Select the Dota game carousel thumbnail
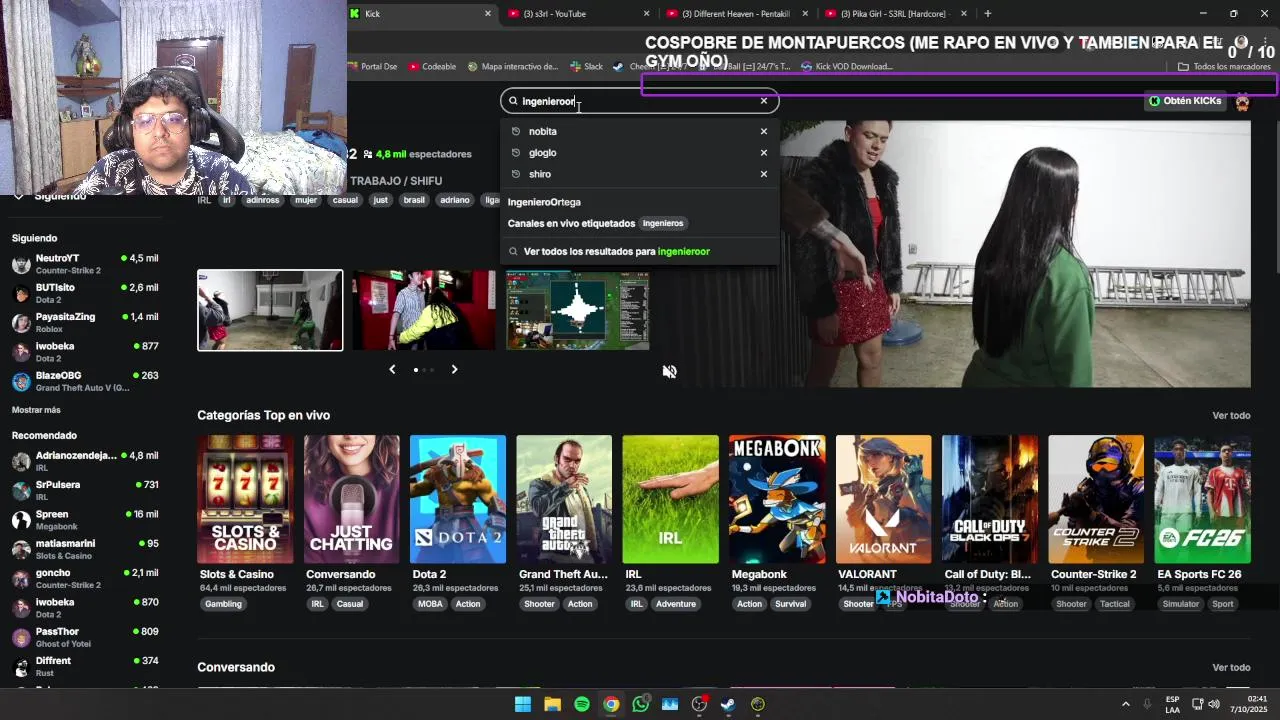 578,310
